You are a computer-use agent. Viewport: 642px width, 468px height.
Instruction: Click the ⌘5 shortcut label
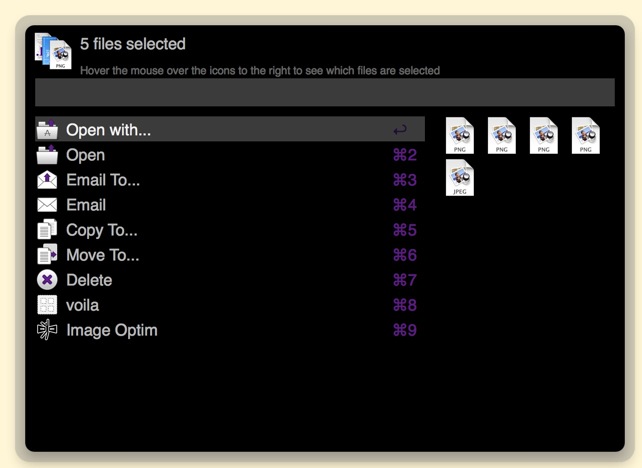pos(405,230)
